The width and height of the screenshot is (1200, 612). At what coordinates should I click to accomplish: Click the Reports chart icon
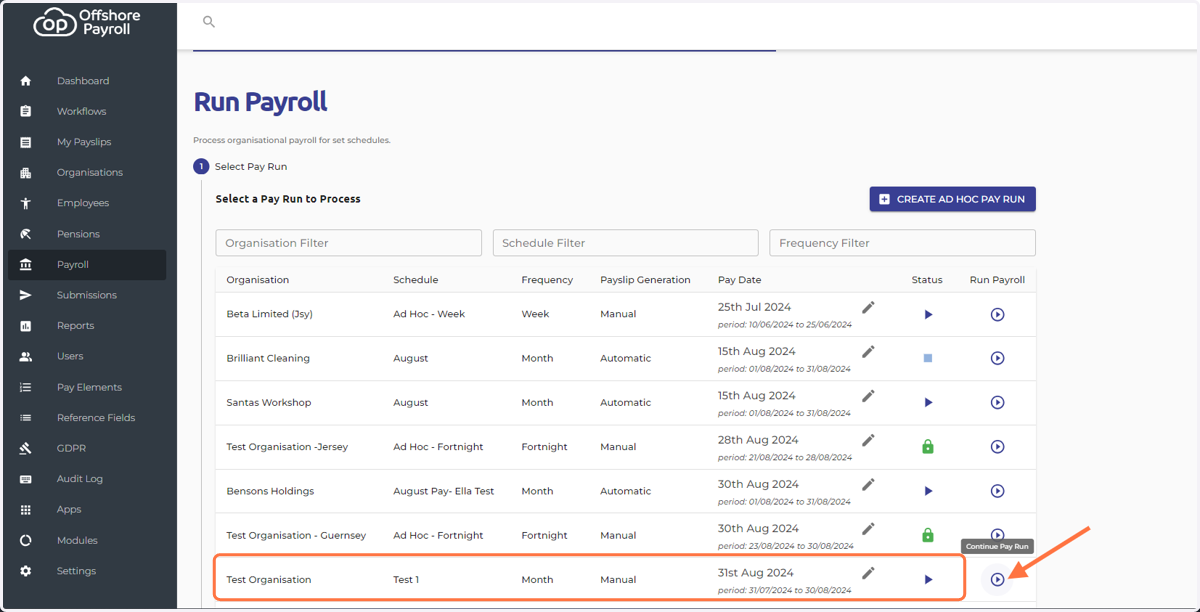pyautogui.click(x=26, y=326)
